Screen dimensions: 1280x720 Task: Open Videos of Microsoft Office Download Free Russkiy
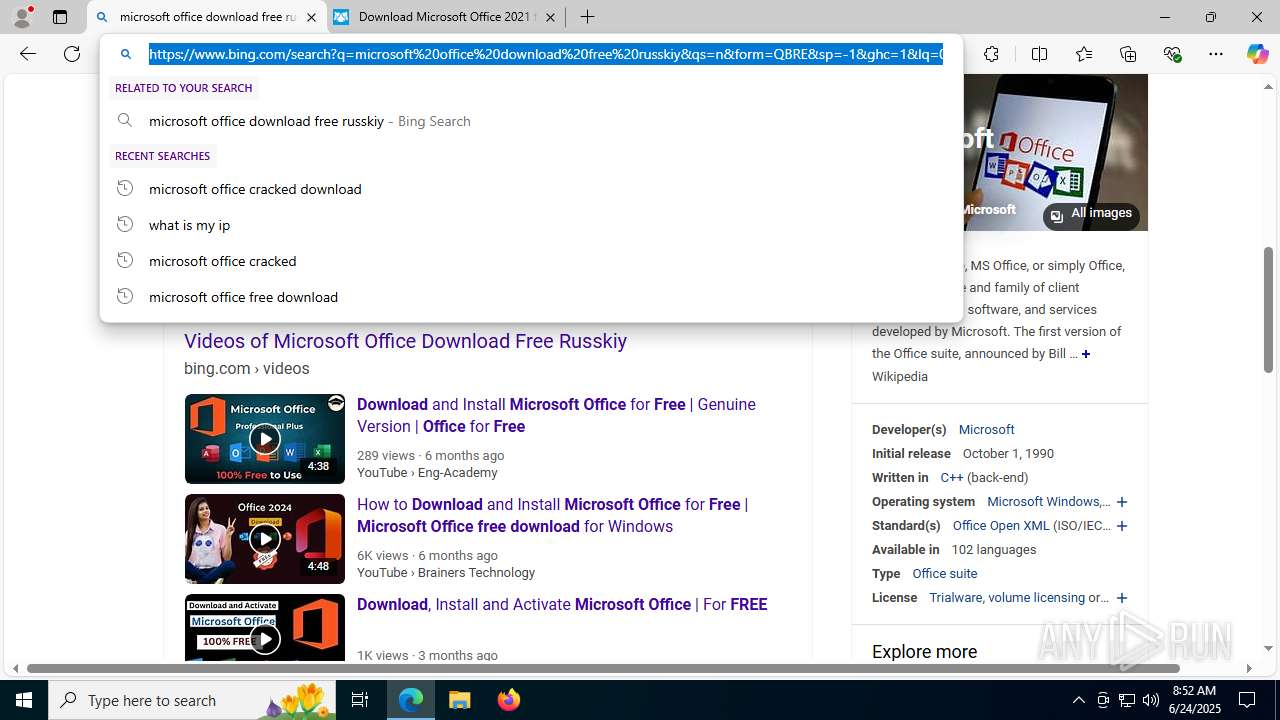(405, 341)
